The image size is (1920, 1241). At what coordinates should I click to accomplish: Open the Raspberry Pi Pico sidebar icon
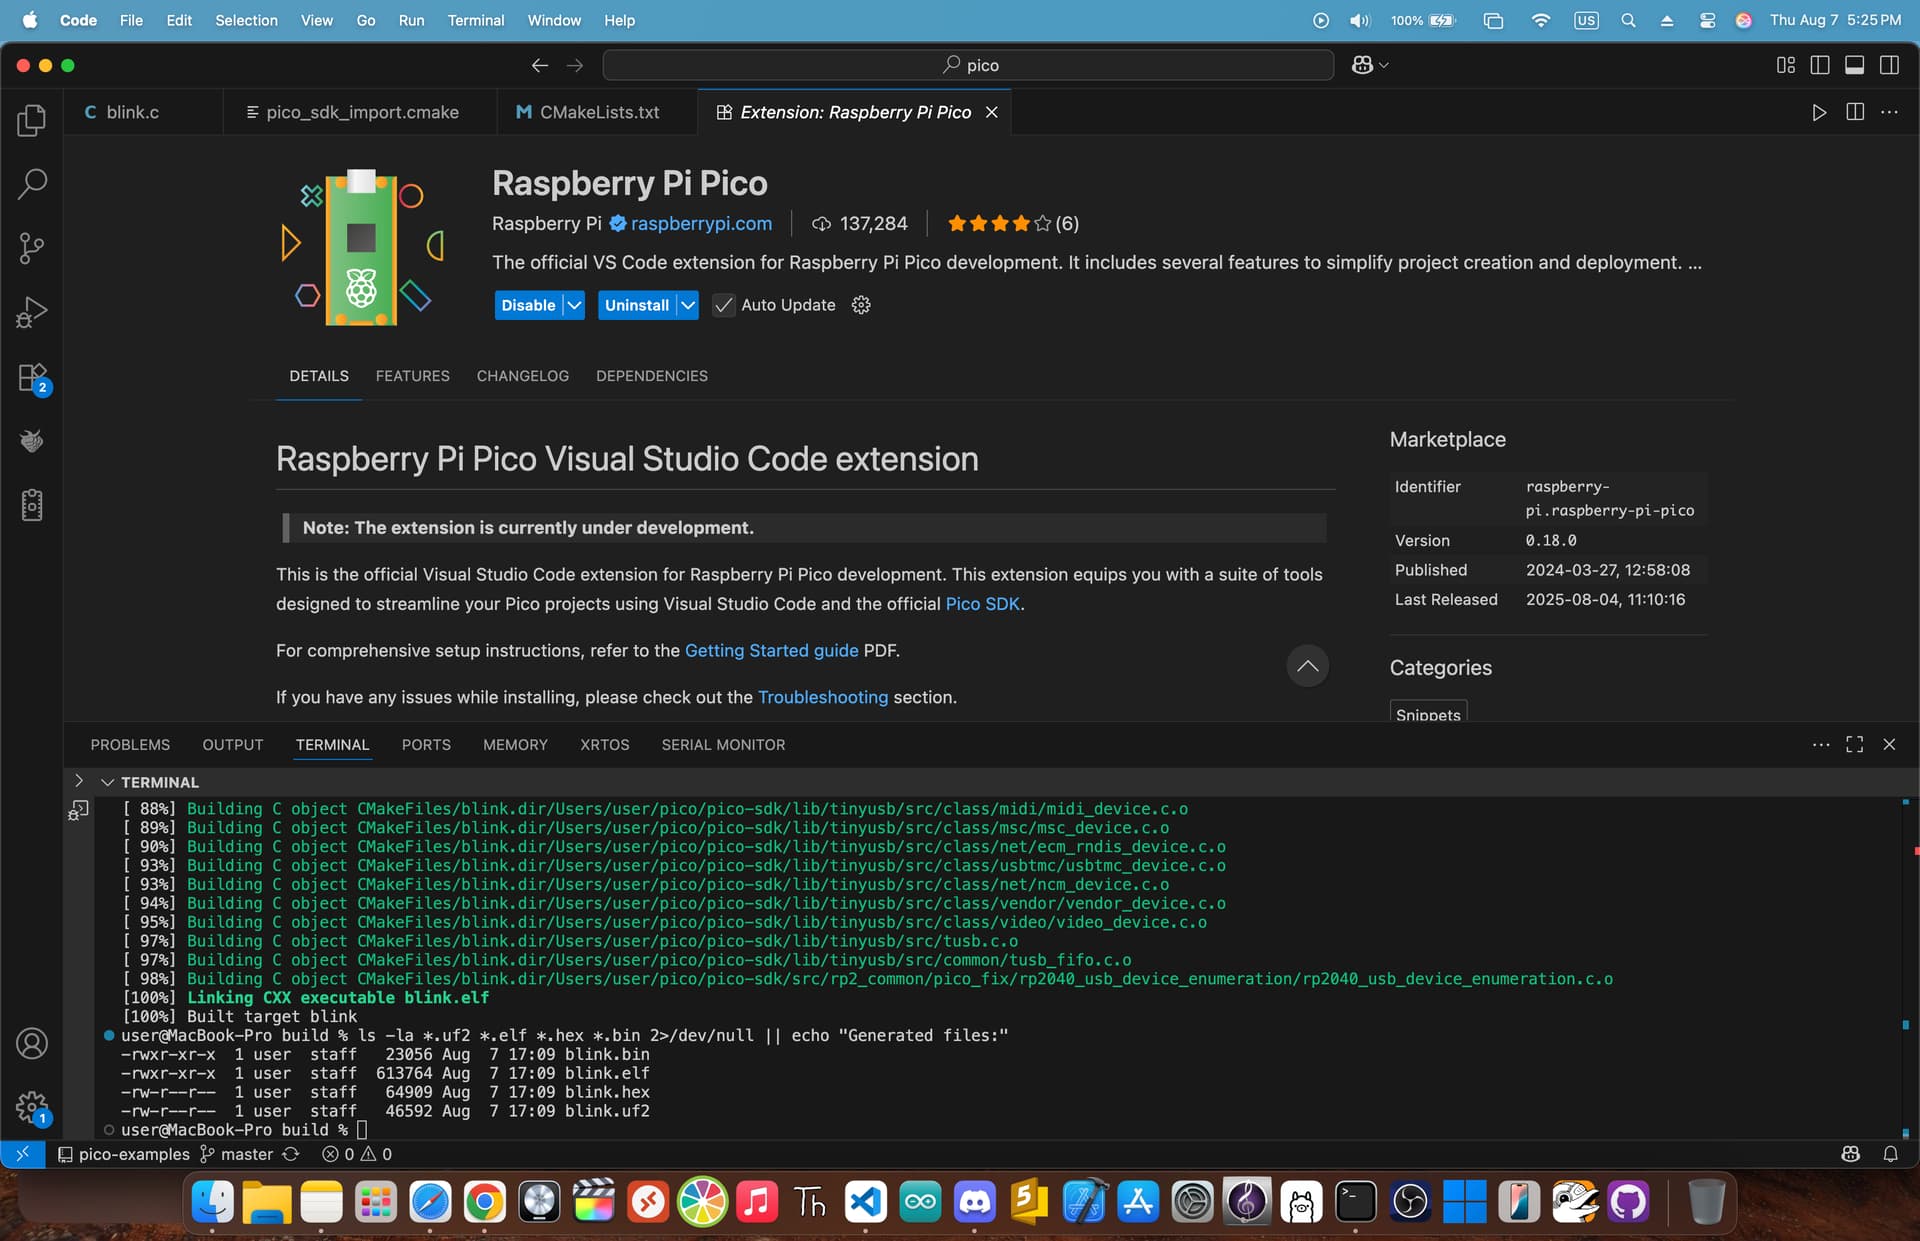[32, 441]
